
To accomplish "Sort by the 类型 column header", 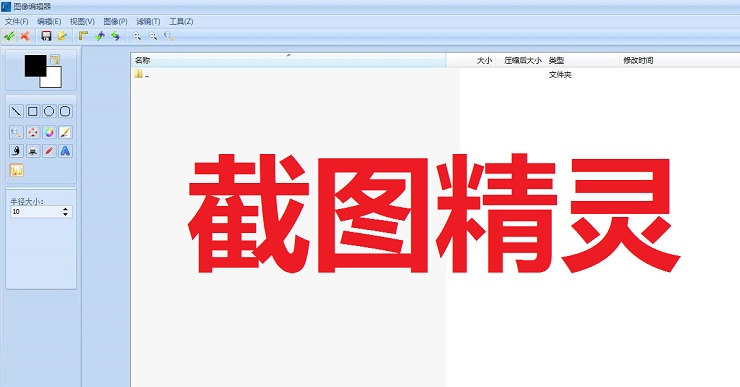I will click(x=583, y=60).
